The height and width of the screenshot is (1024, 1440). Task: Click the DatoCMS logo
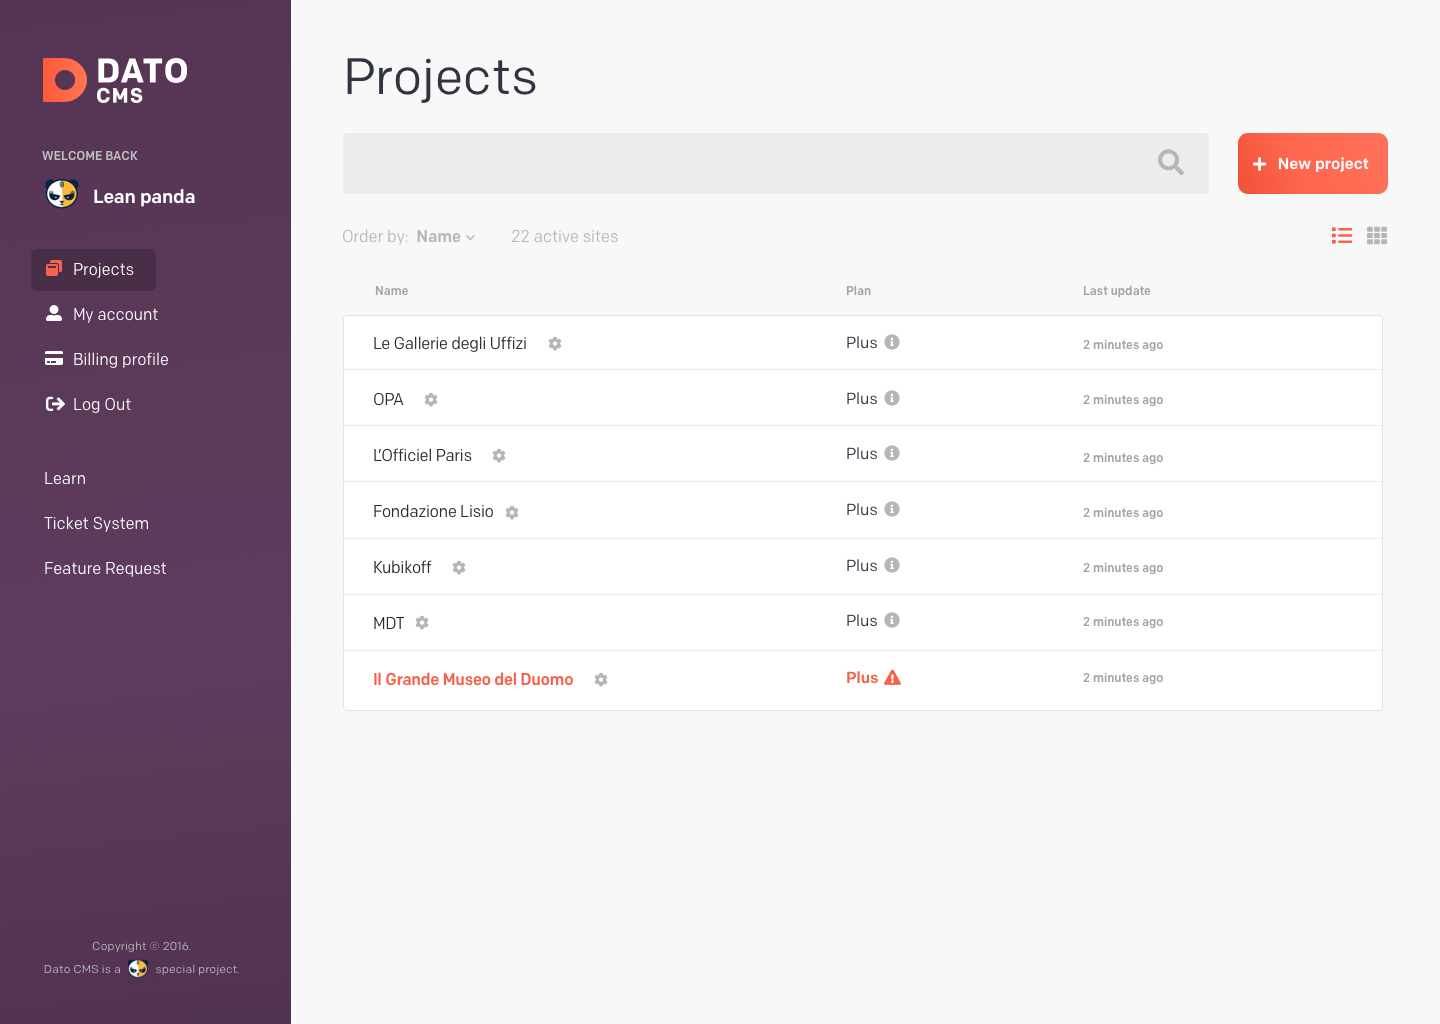coord(115,80)
